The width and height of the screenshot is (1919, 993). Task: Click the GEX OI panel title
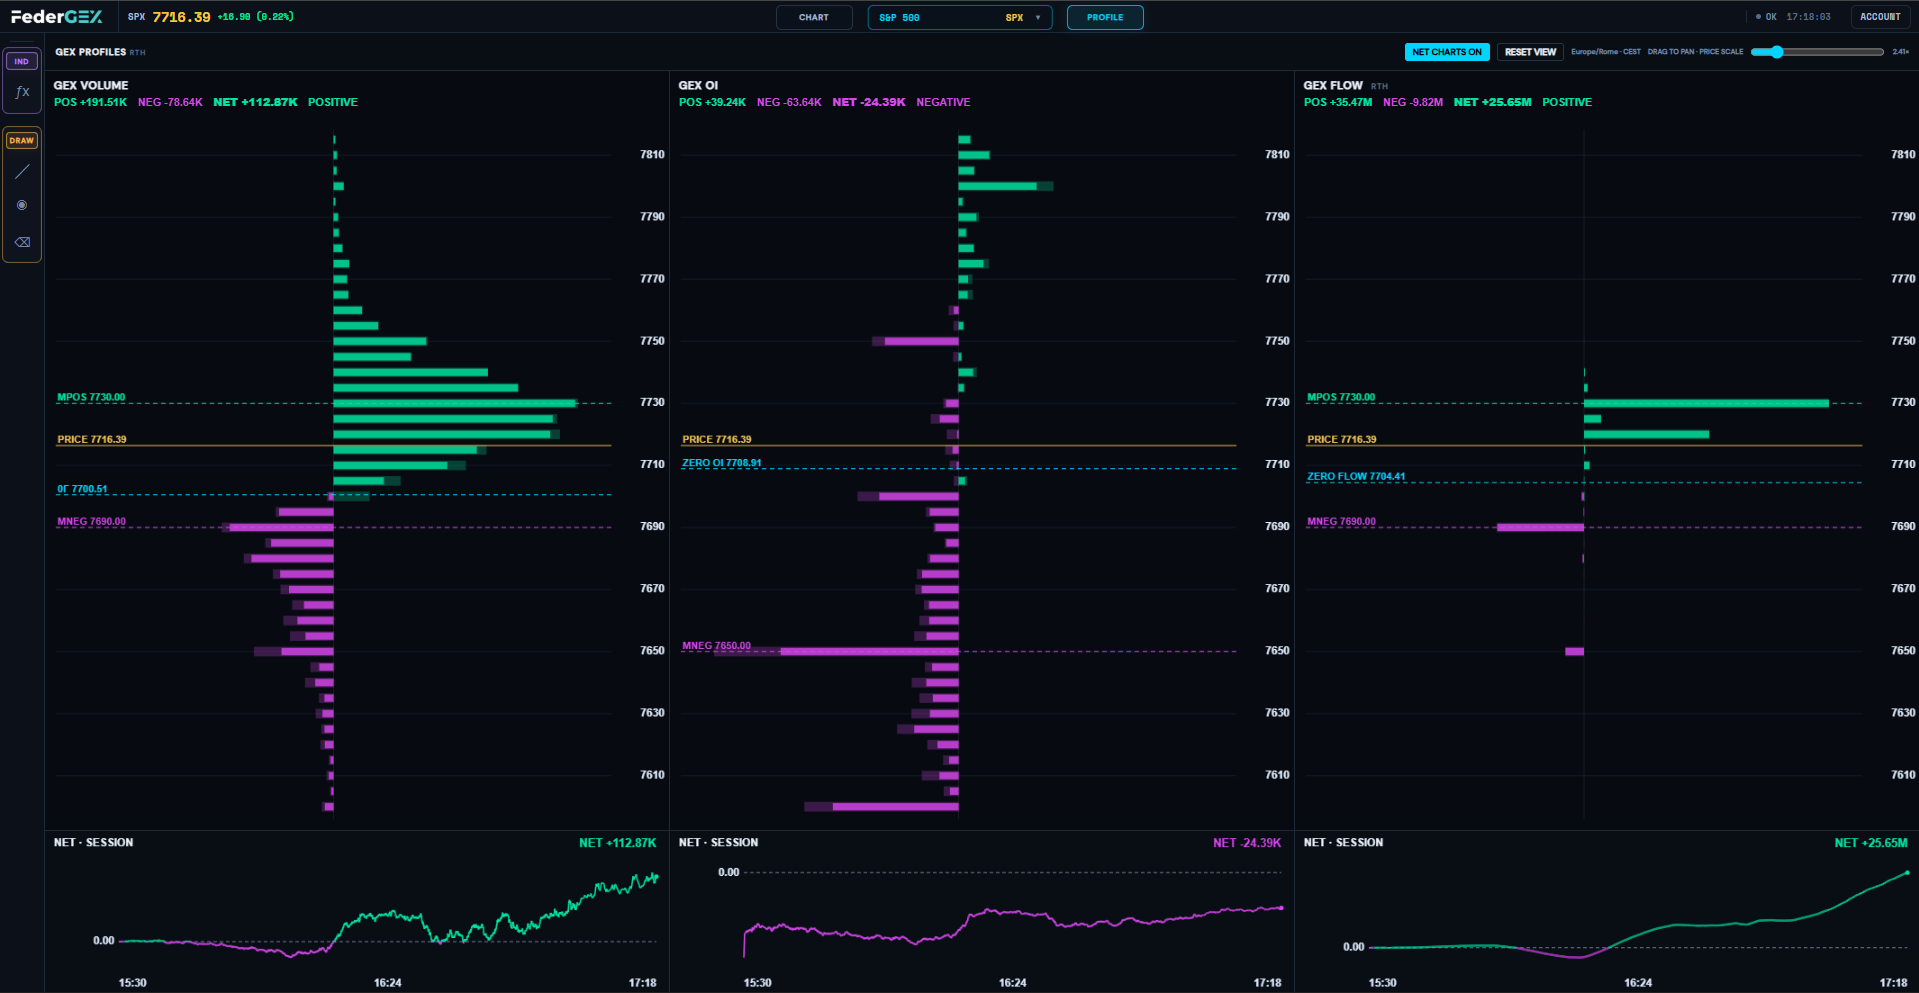pos(698,86)
